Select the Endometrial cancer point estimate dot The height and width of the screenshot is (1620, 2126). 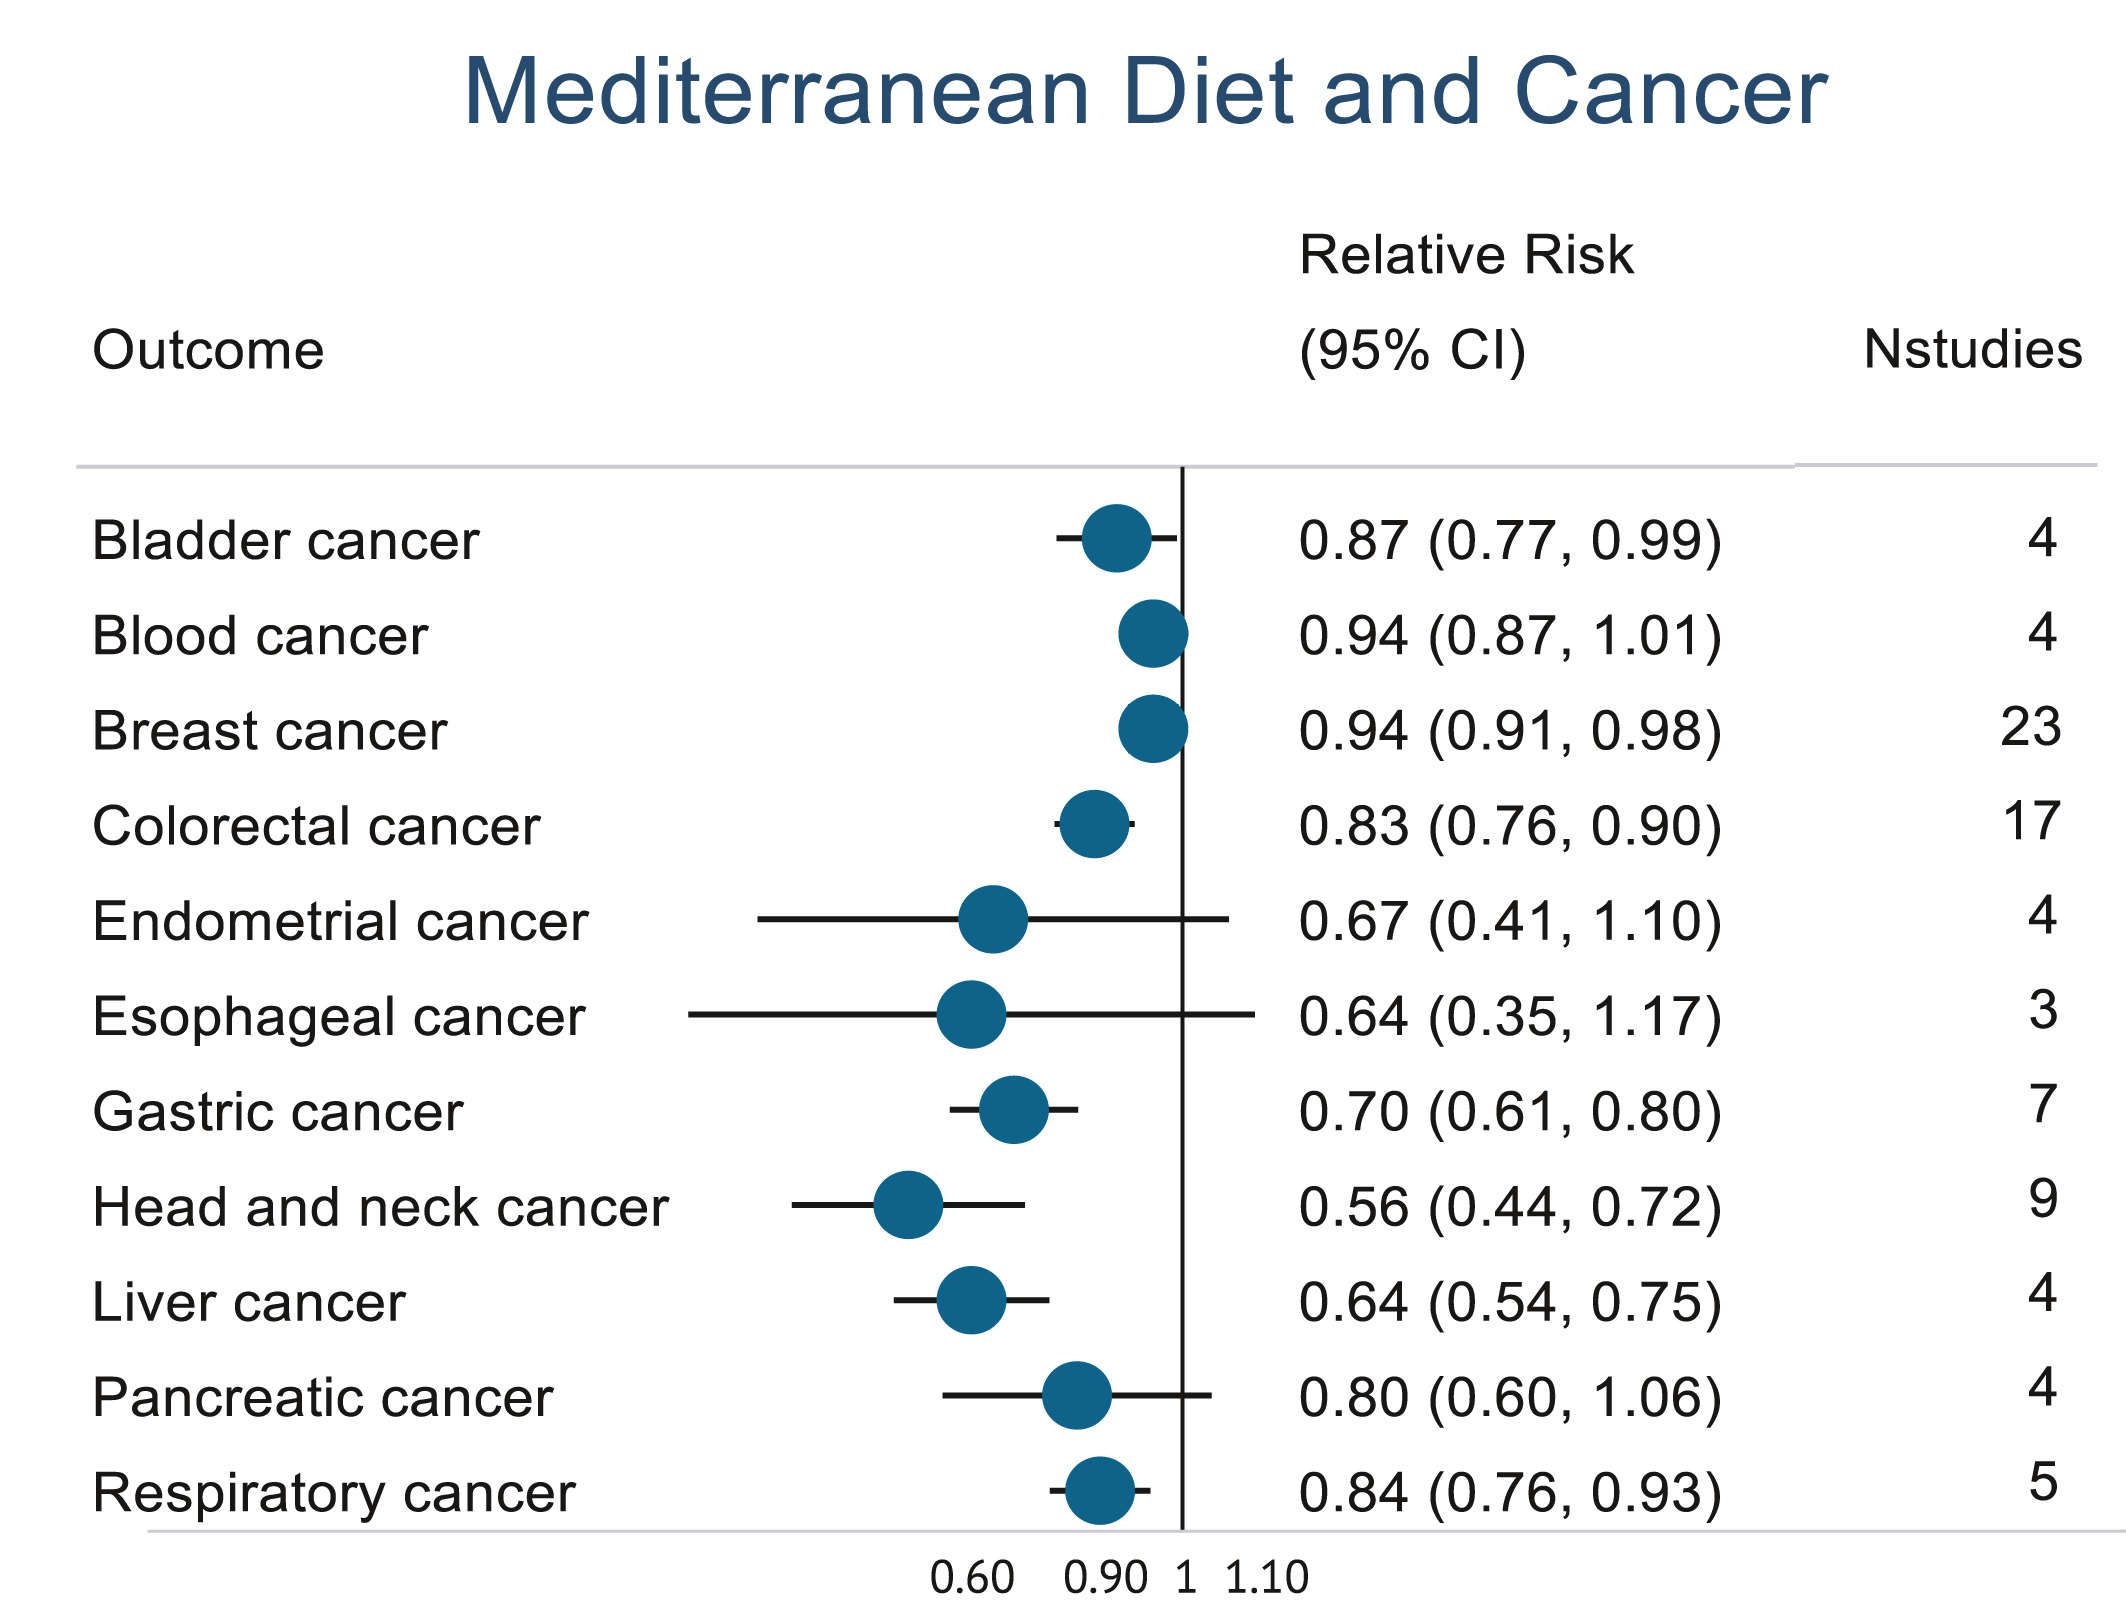pyautogui.click(x=992, y=919)
